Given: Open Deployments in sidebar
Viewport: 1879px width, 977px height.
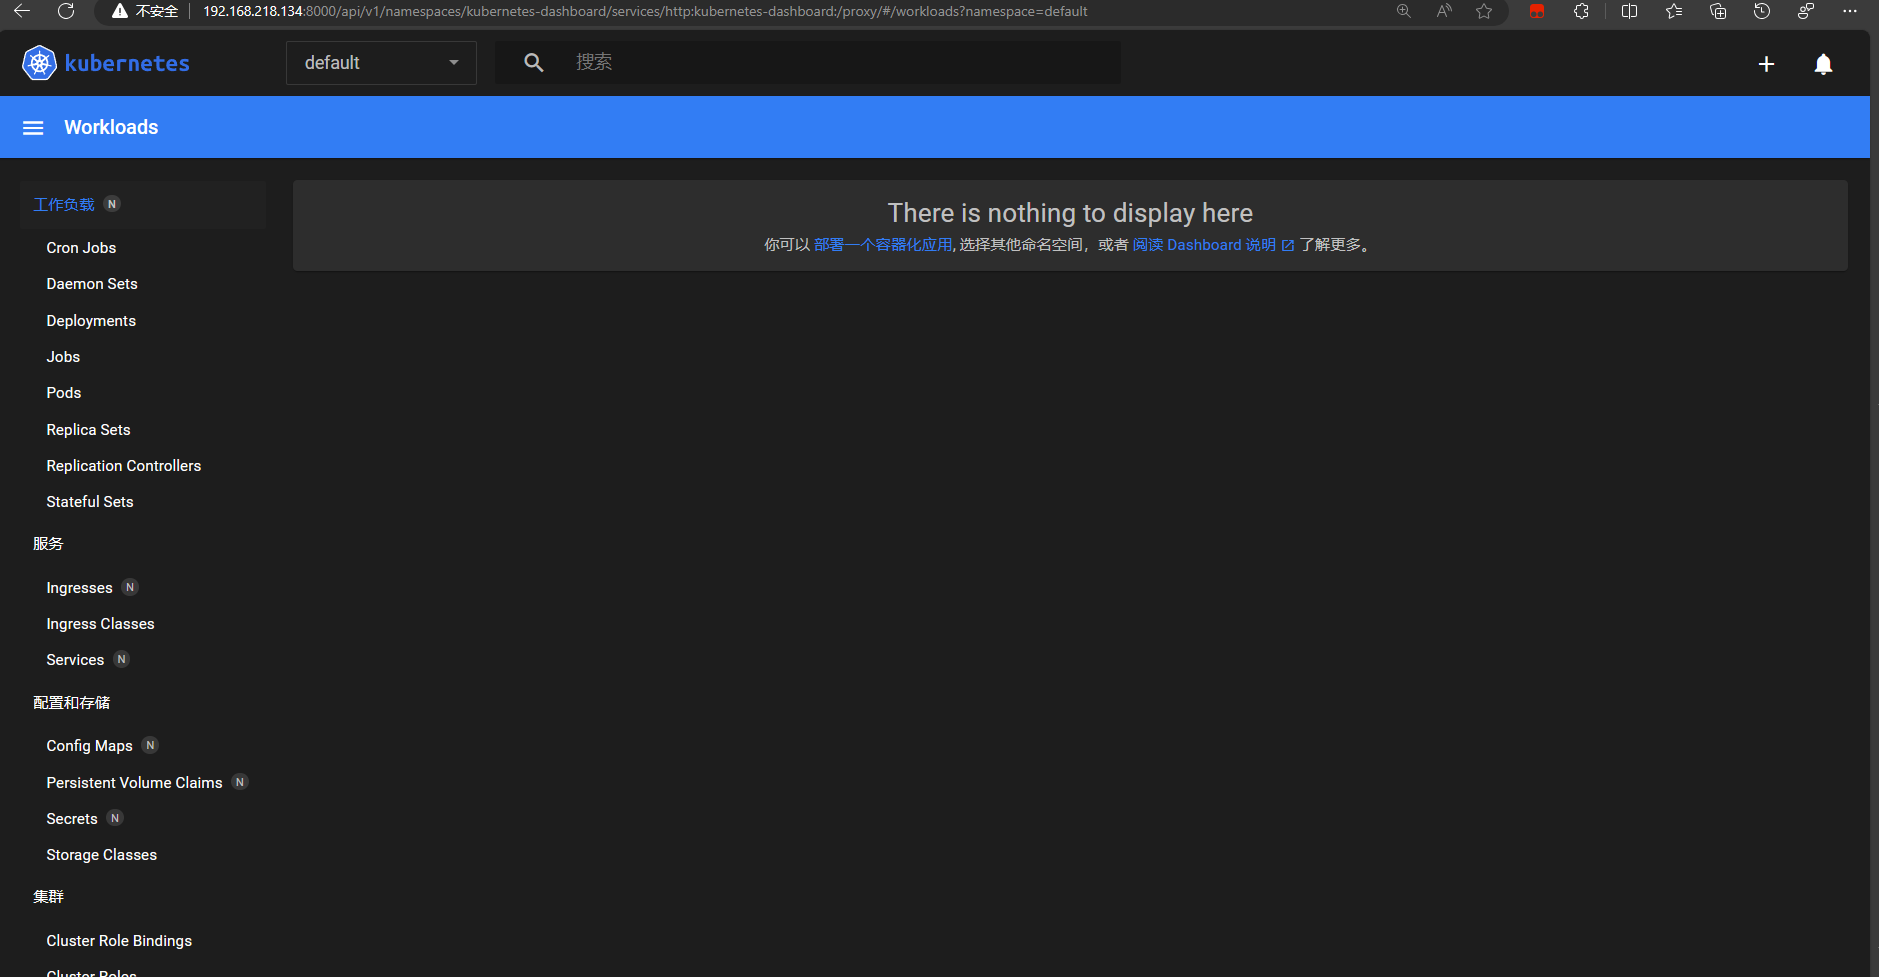Looking at the screenshot, I should (91, 321).
